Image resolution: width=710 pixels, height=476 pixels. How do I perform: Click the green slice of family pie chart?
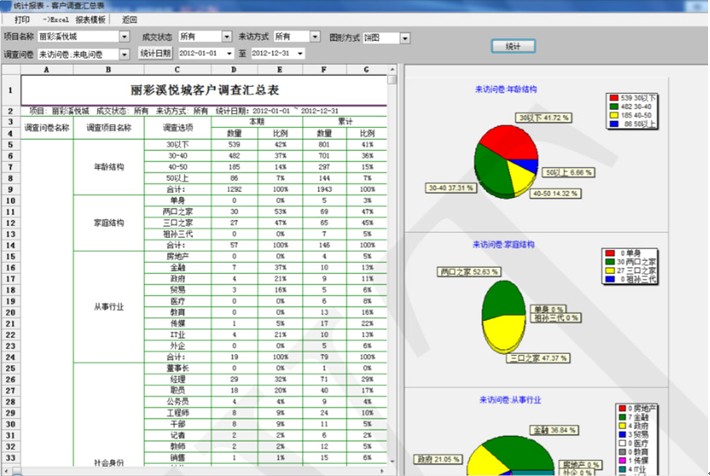point(503,299)
